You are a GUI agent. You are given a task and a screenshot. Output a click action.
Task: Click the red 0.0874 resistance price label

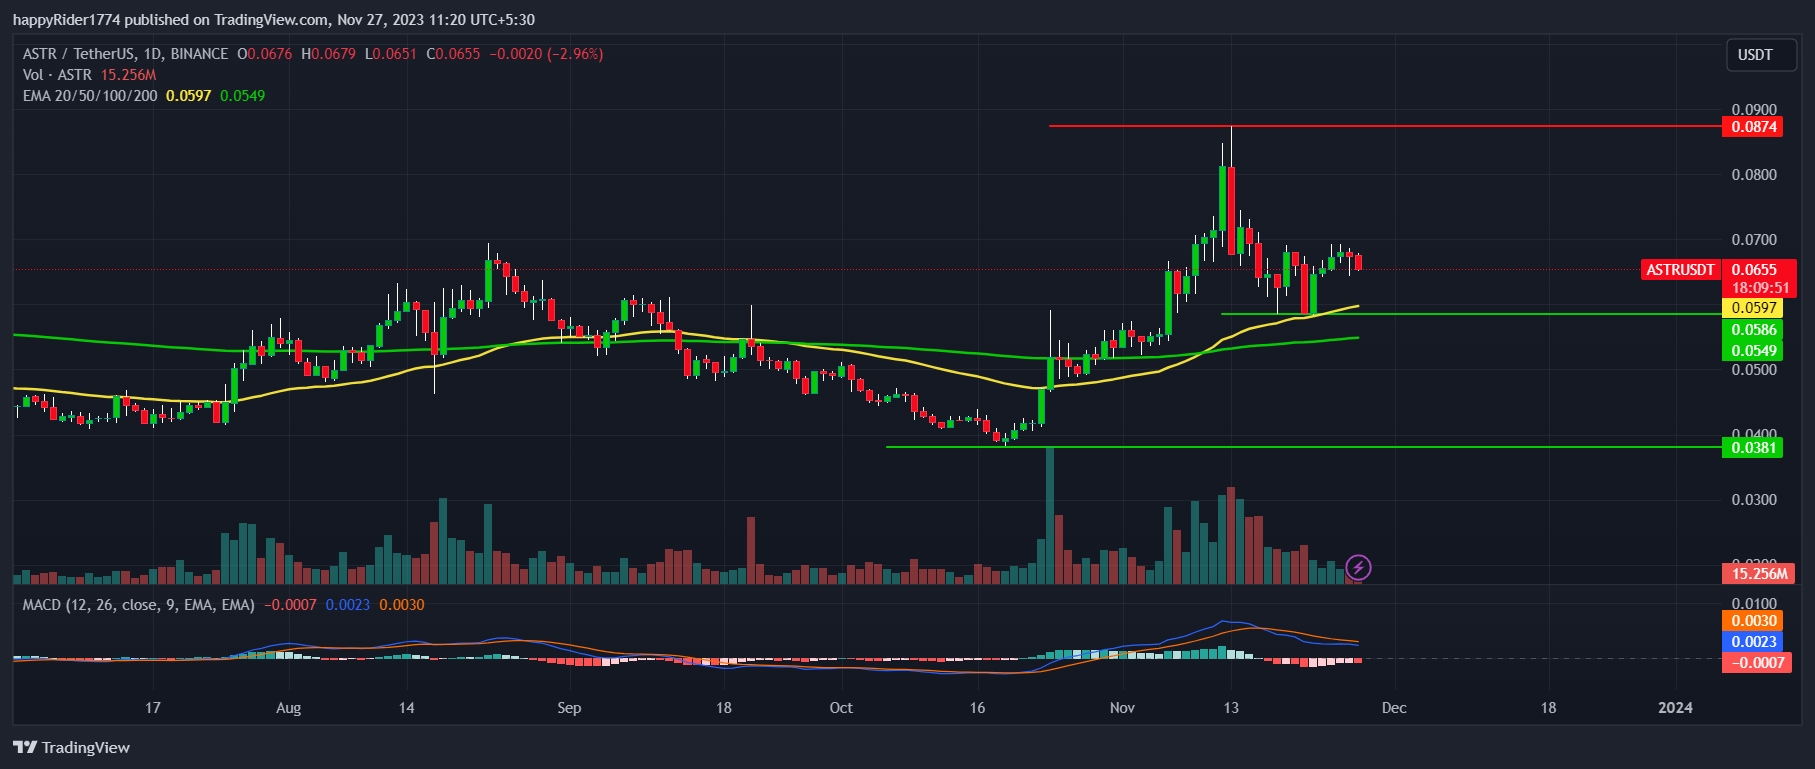[1754, 127]
